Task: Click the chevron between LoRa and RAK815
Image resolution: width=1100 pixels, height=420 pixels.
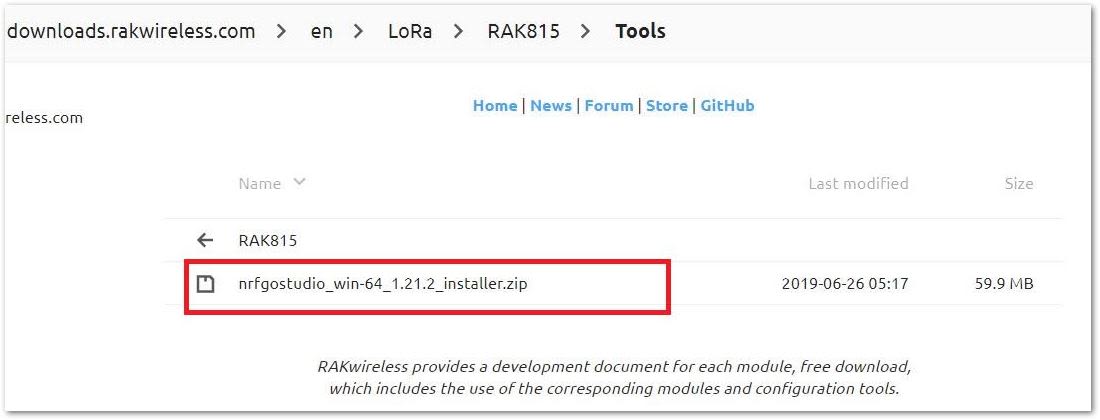Action: 459,32
